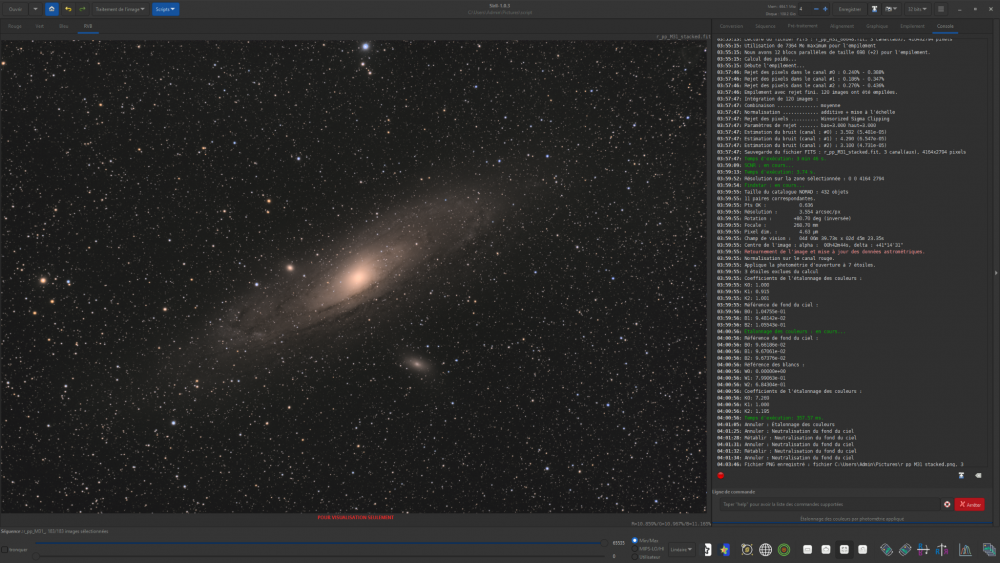Viewport: 1000px width, 563px height.
Task: Toggle false color rendering star icon
Action: (724, 550)
